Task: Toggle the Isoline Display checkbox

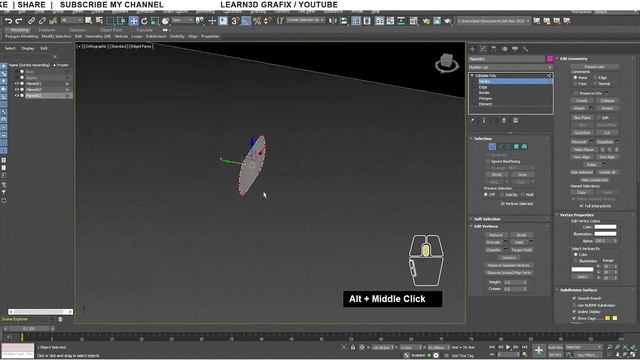Action: [574, 311]
